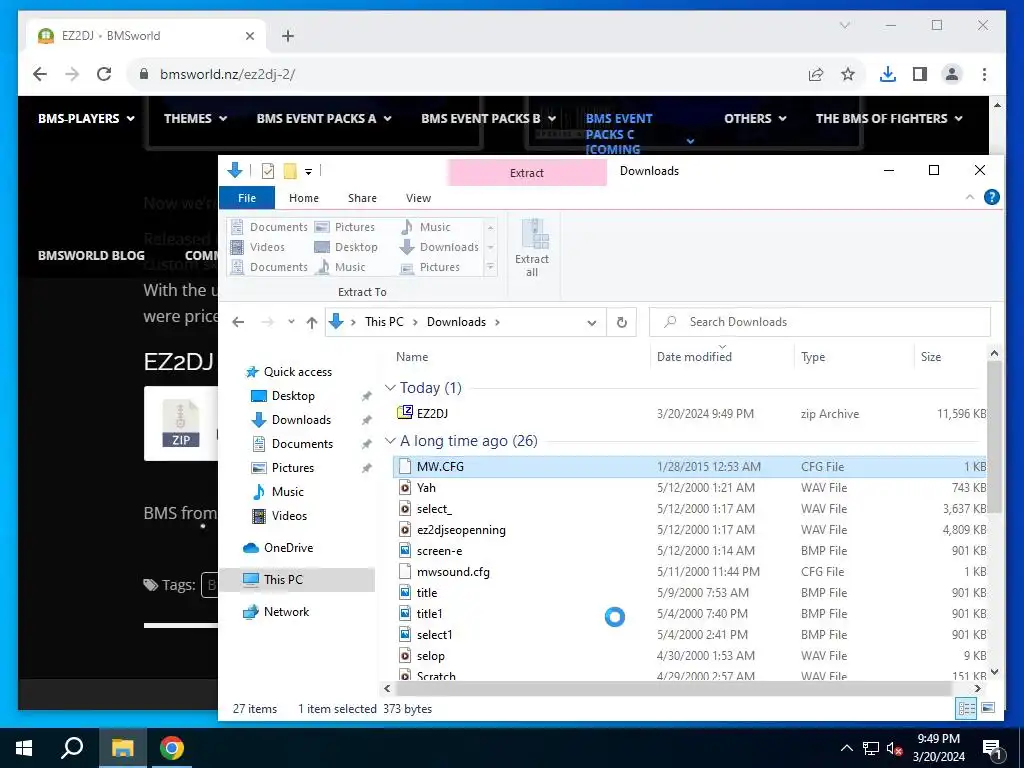This screenshot has height=768, width=1024.
Task: Click Properties icon in quick access toolbar
Action: click(x=268, y=171)
